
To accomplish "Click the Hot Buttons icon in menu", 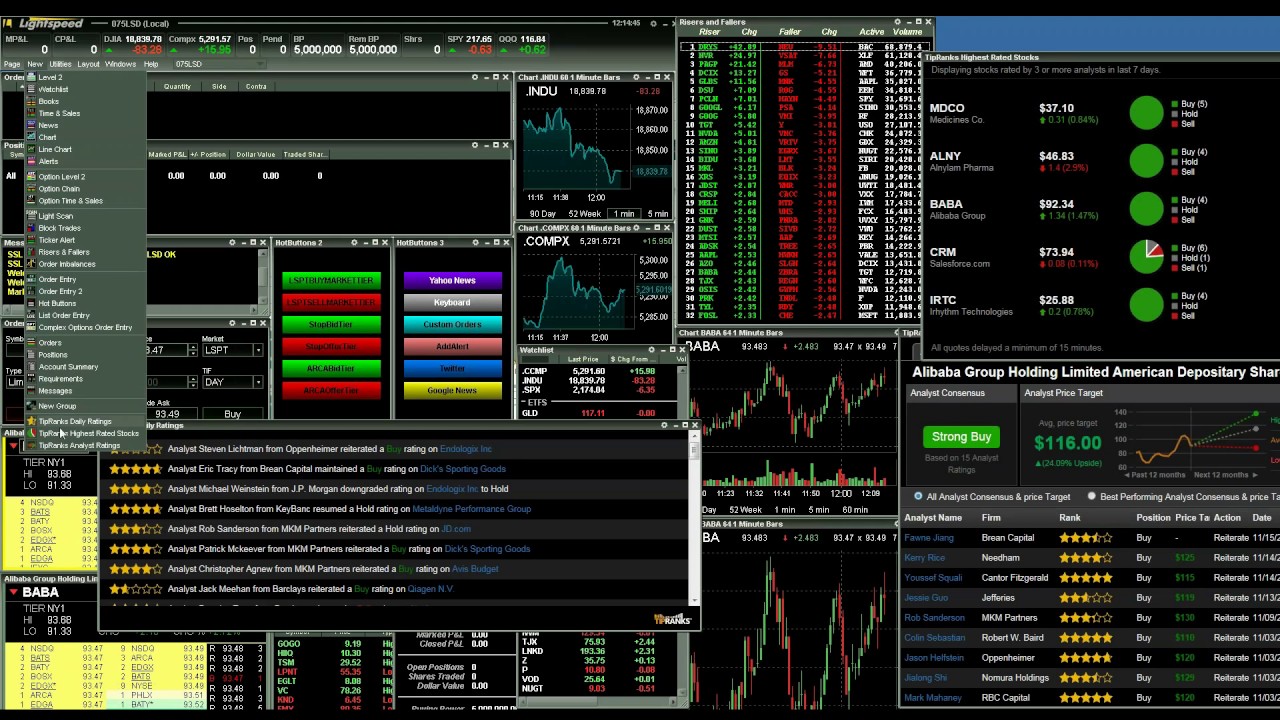I will [31, 303].
